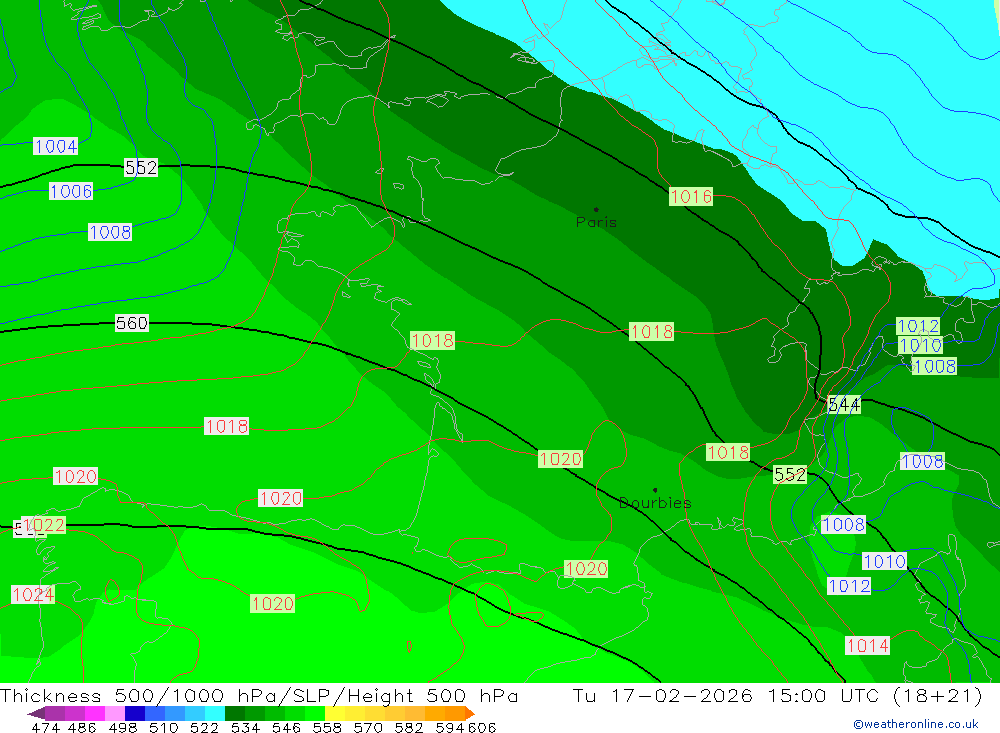Click the 1016 pressure label
1000x733 pixels.
tap(691, 196)
